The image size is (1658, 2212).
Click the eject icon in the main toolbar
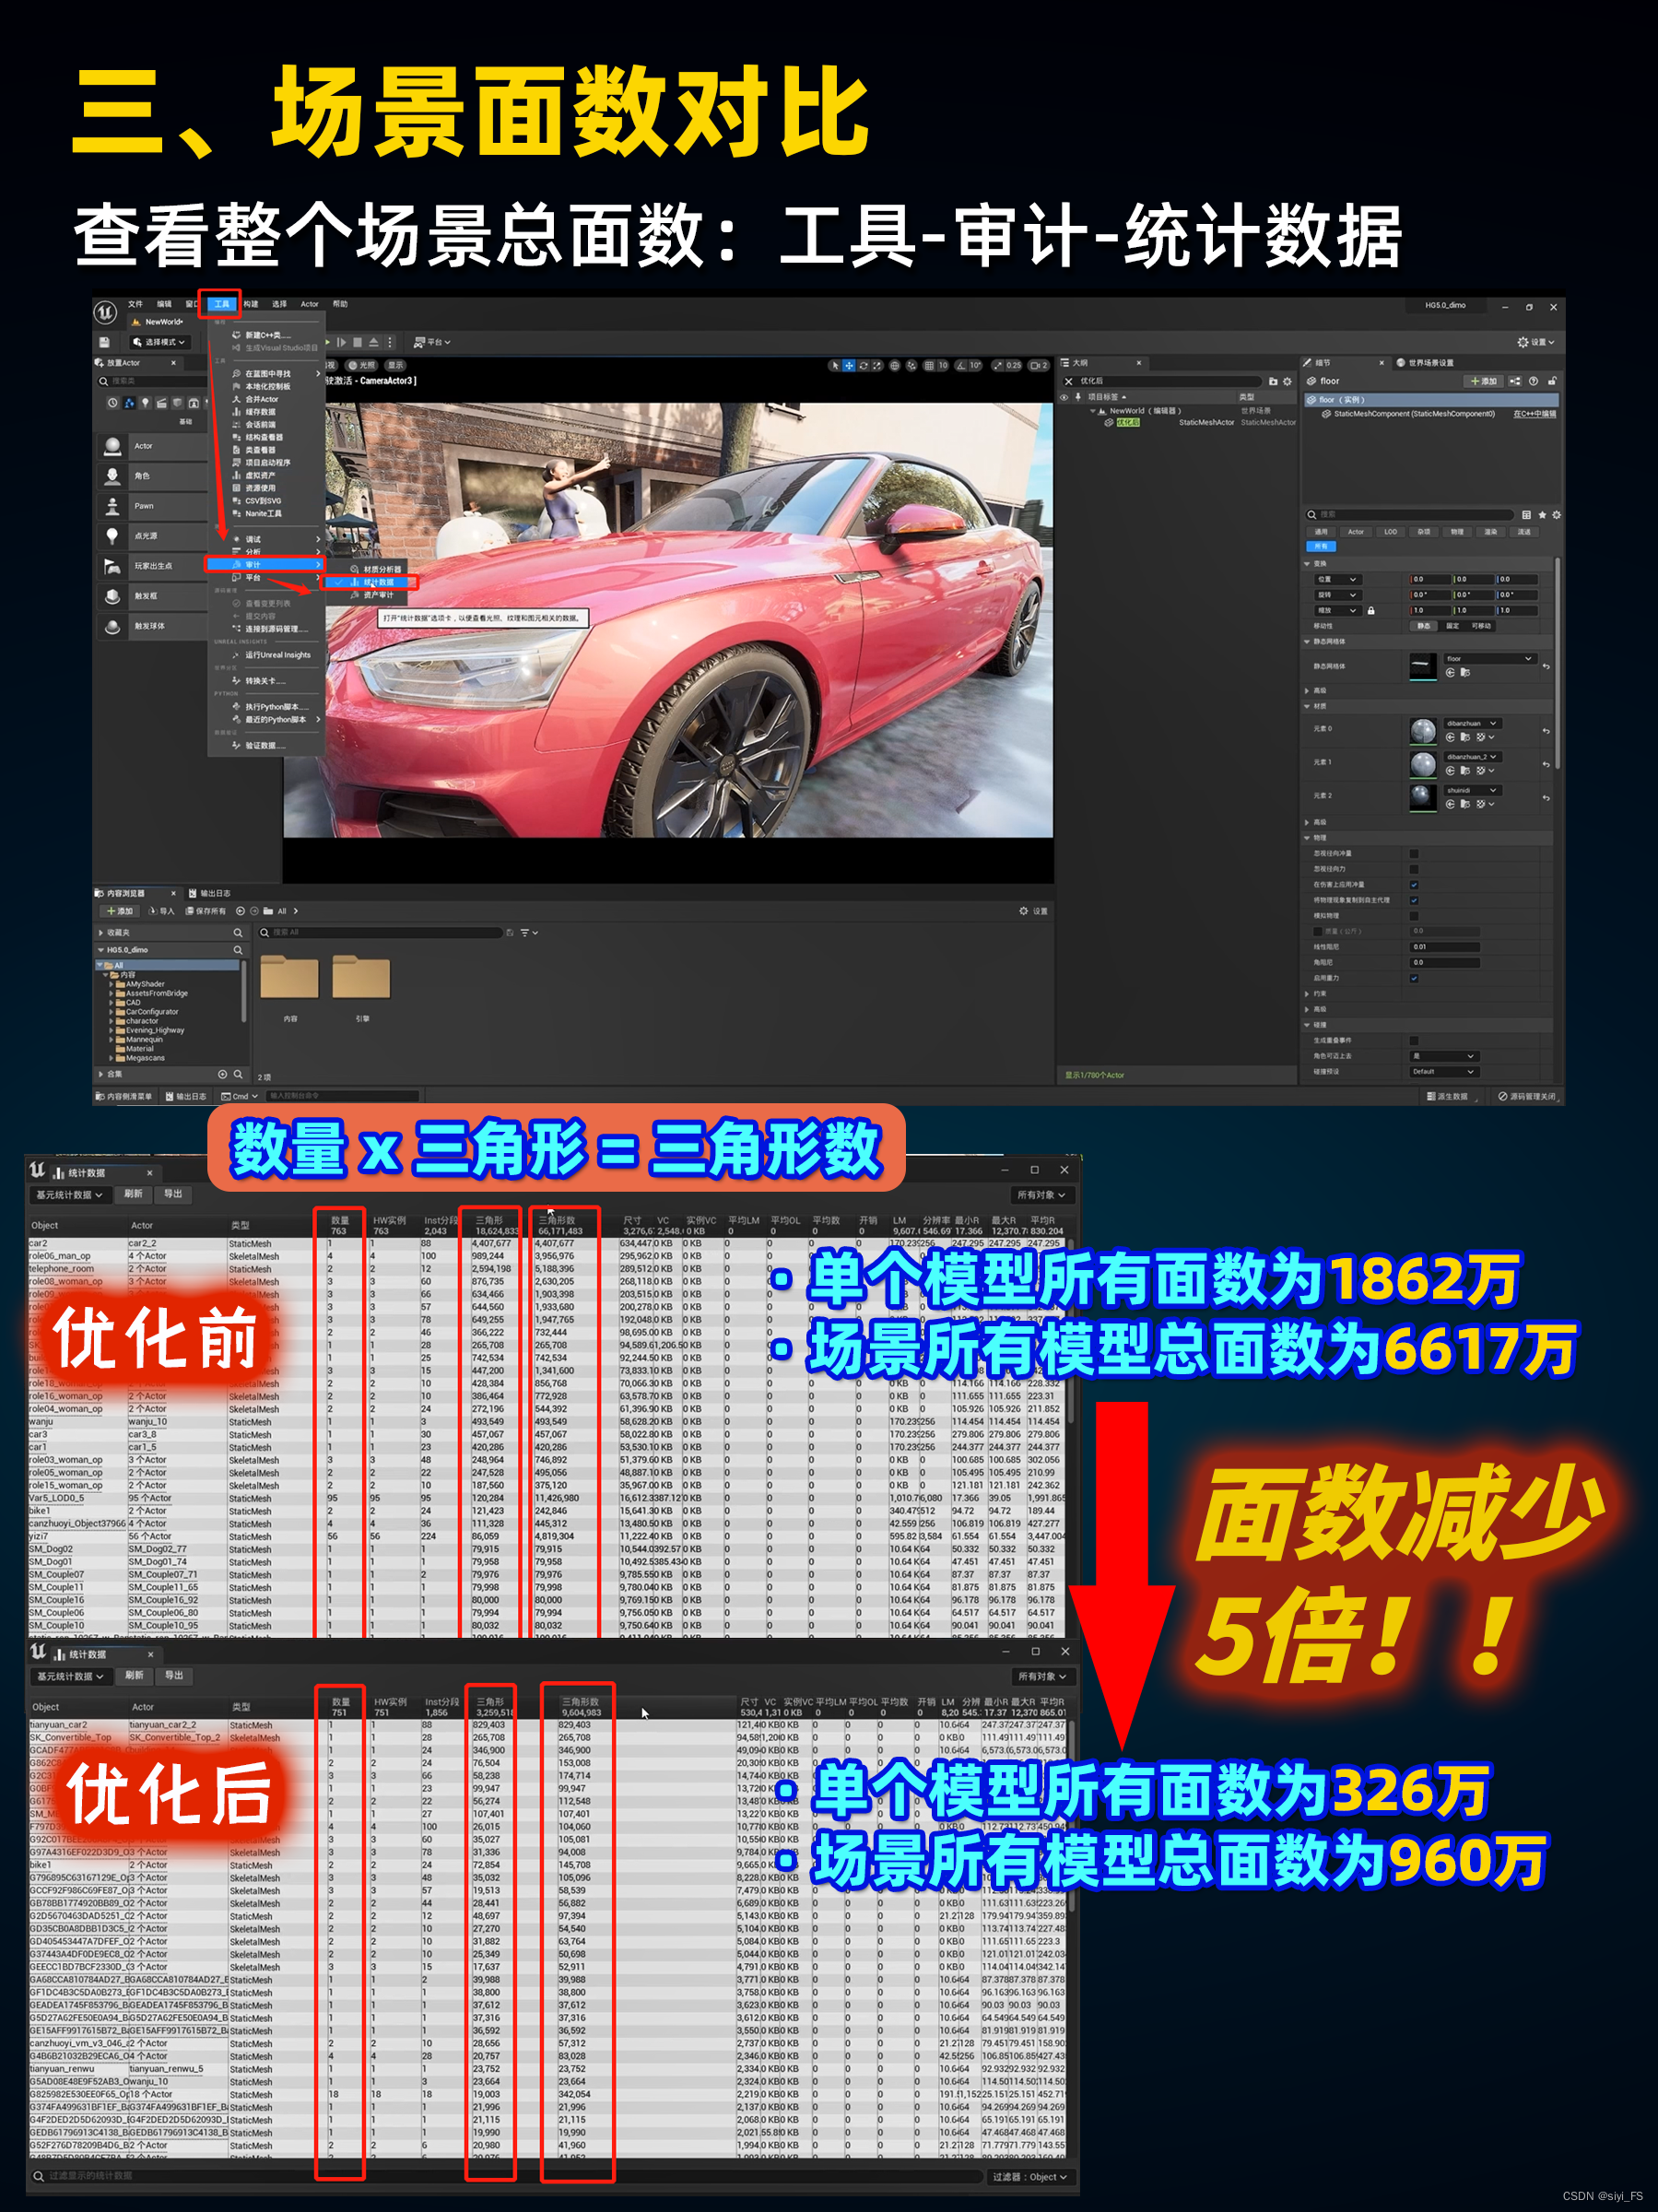(373, 342)
